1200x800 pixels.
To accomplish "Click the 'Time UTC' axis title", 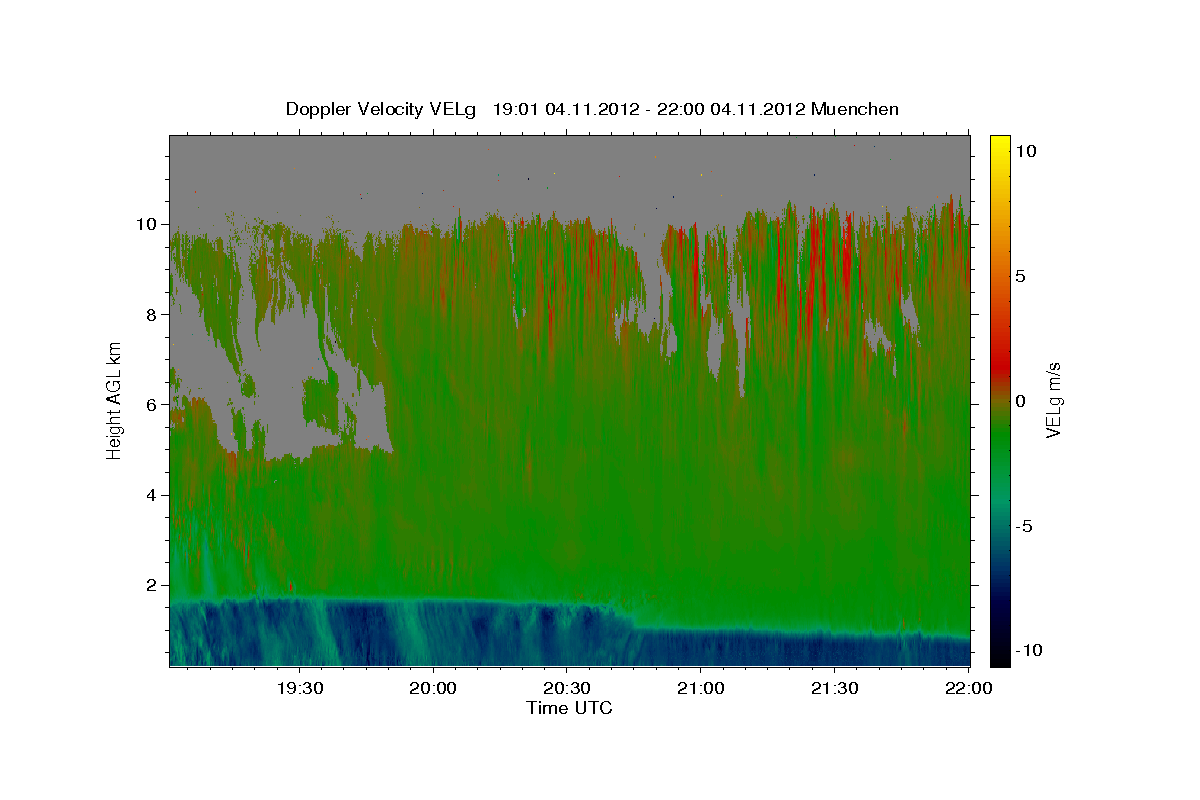I will tap(569, 708).
